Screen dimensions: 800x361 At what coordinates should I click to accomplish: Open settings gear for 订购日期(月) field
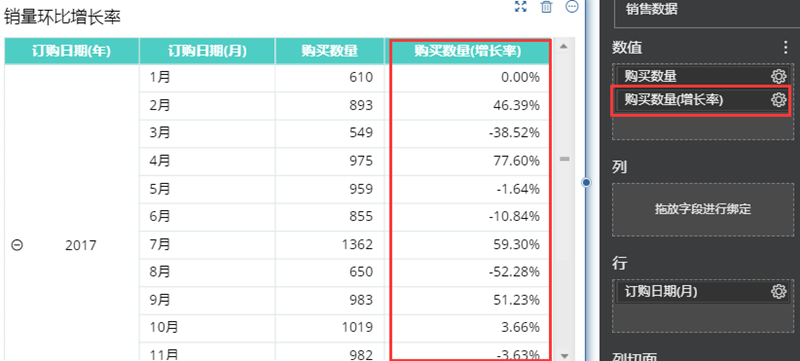coord(778,292)
